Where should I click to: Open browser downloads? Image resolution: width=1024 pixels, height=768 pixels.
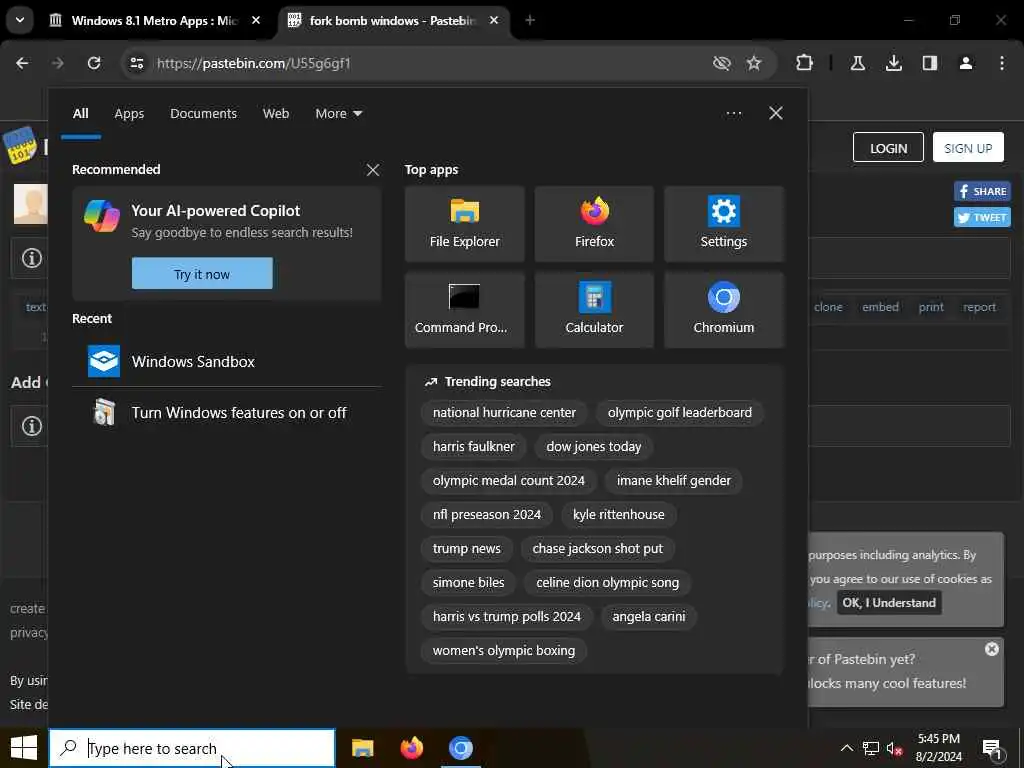[x=893, y=63]
